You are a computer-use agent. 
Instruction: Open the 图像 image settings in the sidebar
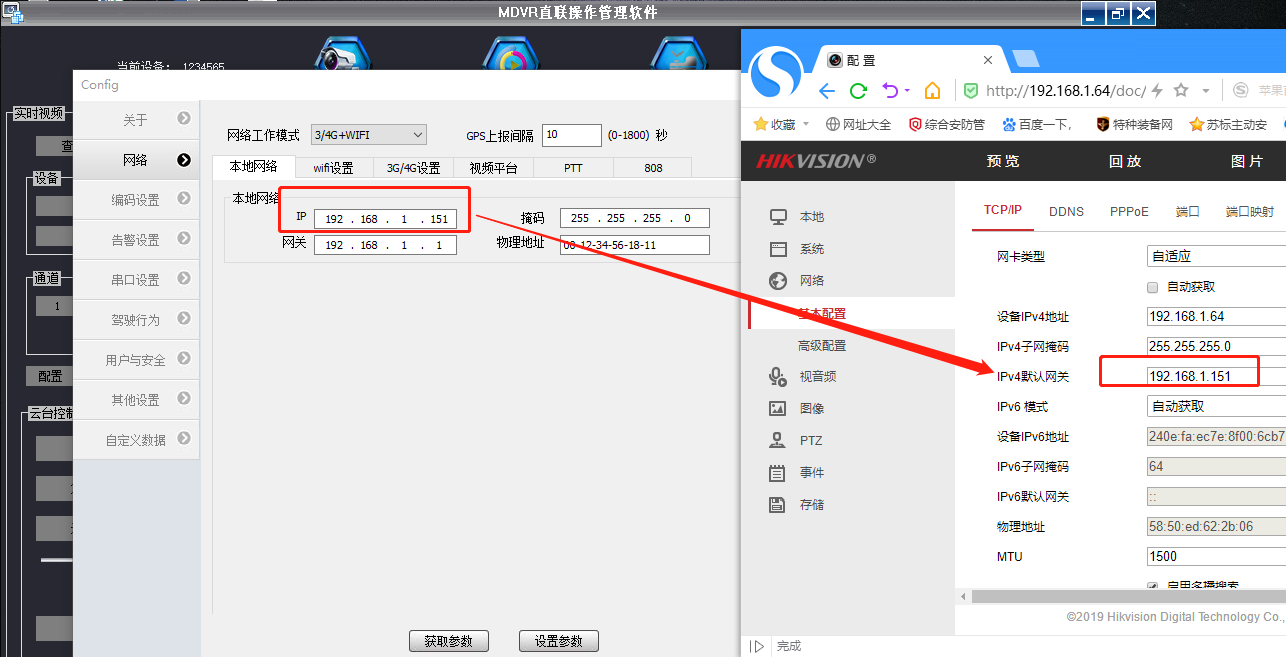pyautogui.click(x=811, y=409)
